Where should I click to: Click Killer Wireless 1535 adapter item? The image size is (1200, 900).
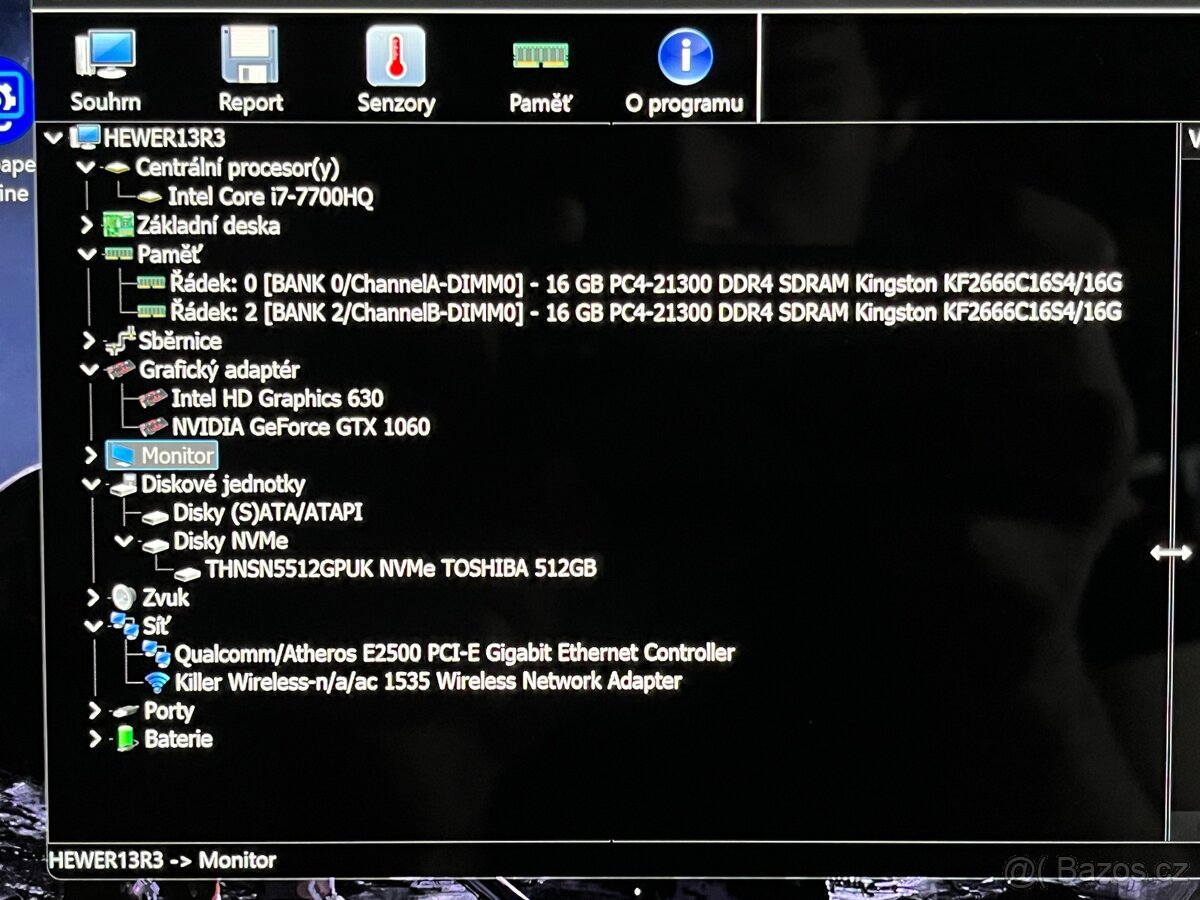coord(427,682)
